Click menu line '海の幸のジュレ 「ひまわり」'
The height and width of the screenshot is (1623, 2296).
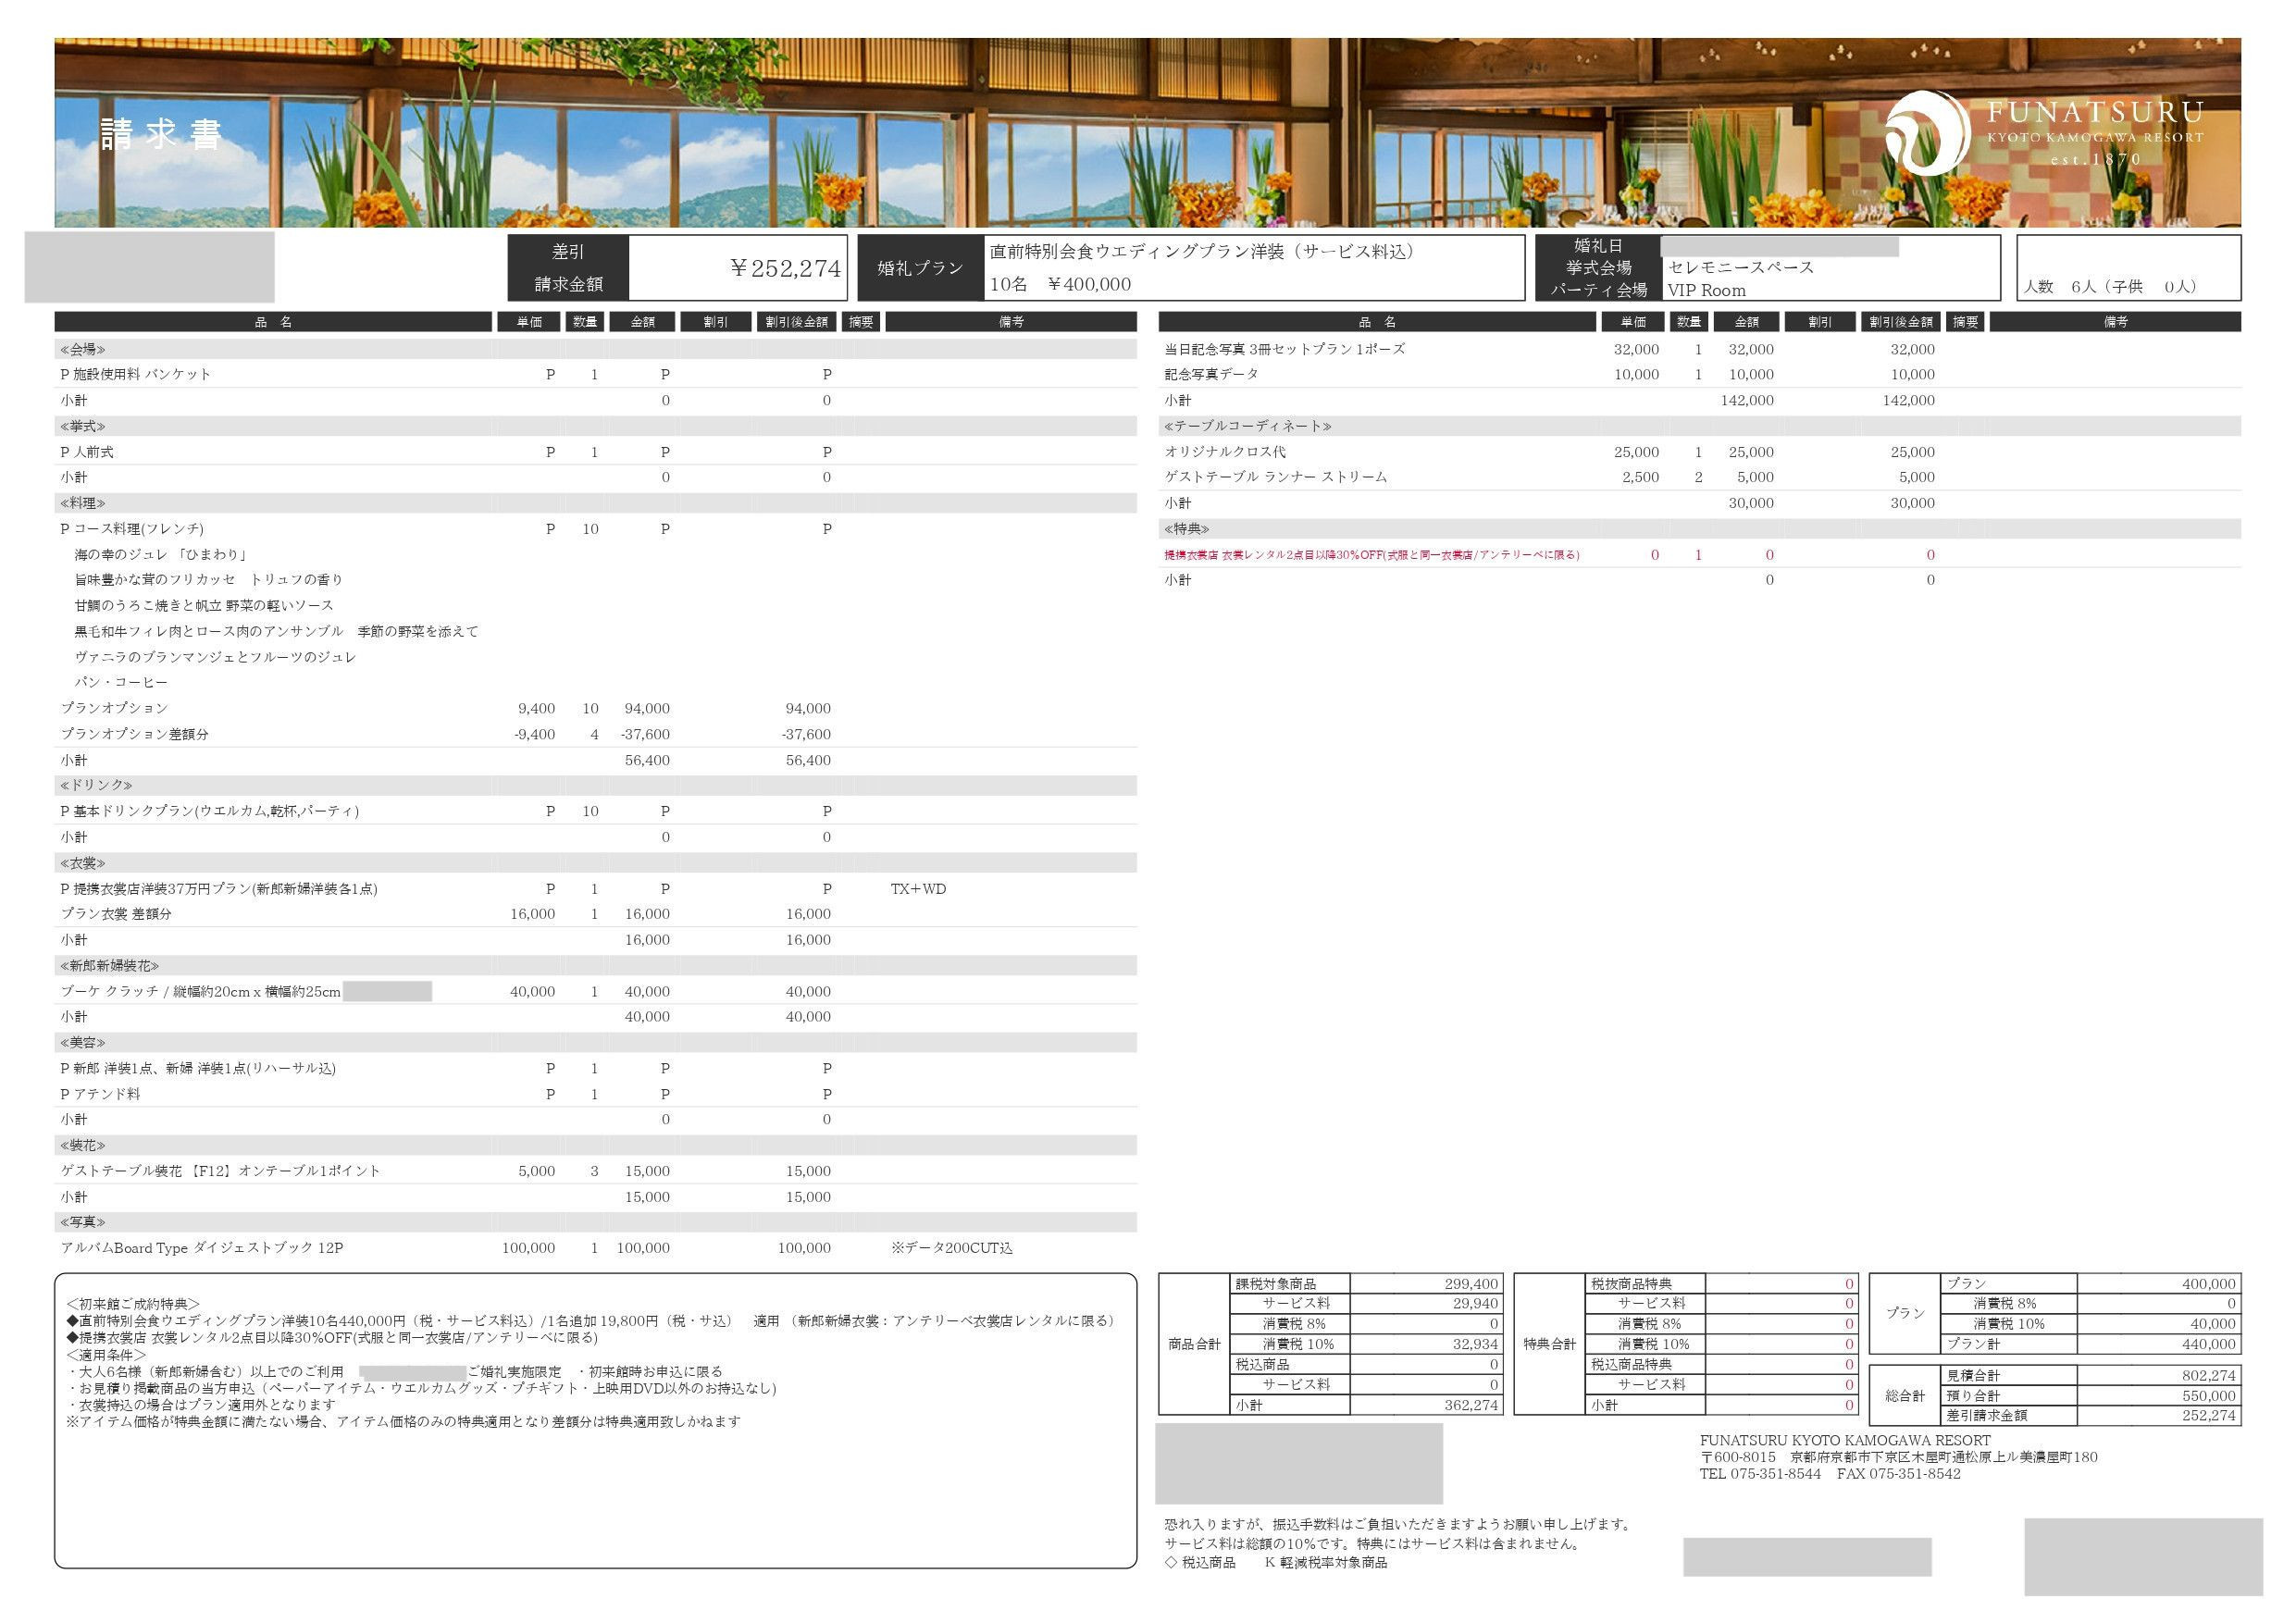tap(161, 554)
